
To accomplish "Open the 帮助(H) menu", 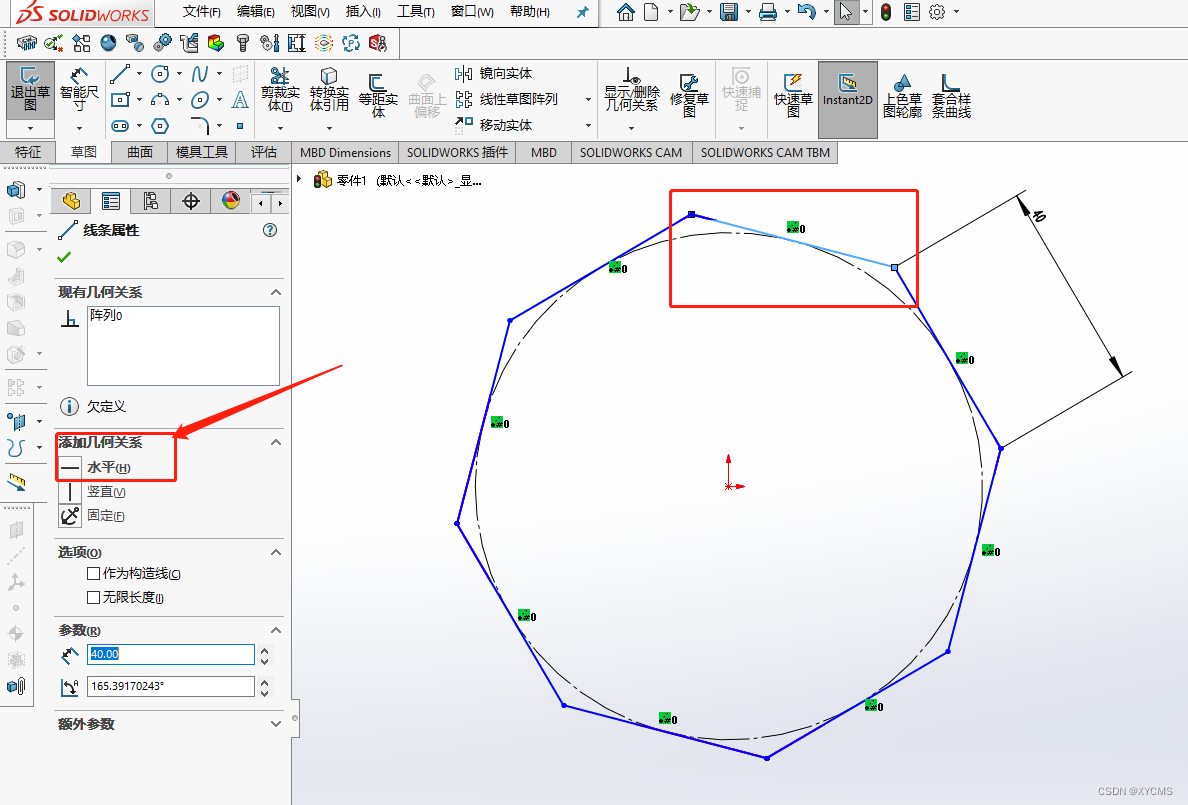I will click(530, 12).
